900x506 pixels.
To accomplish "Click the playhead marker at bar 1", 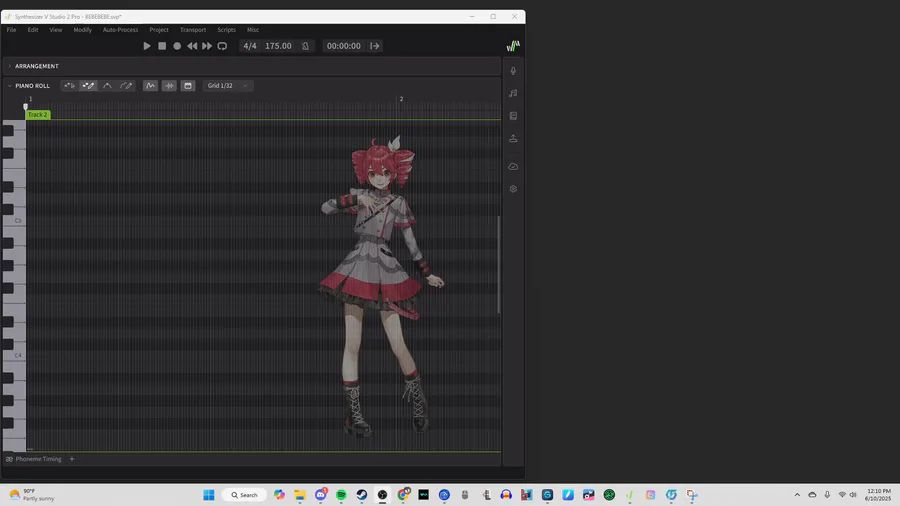I will click(x=25, y=106).
